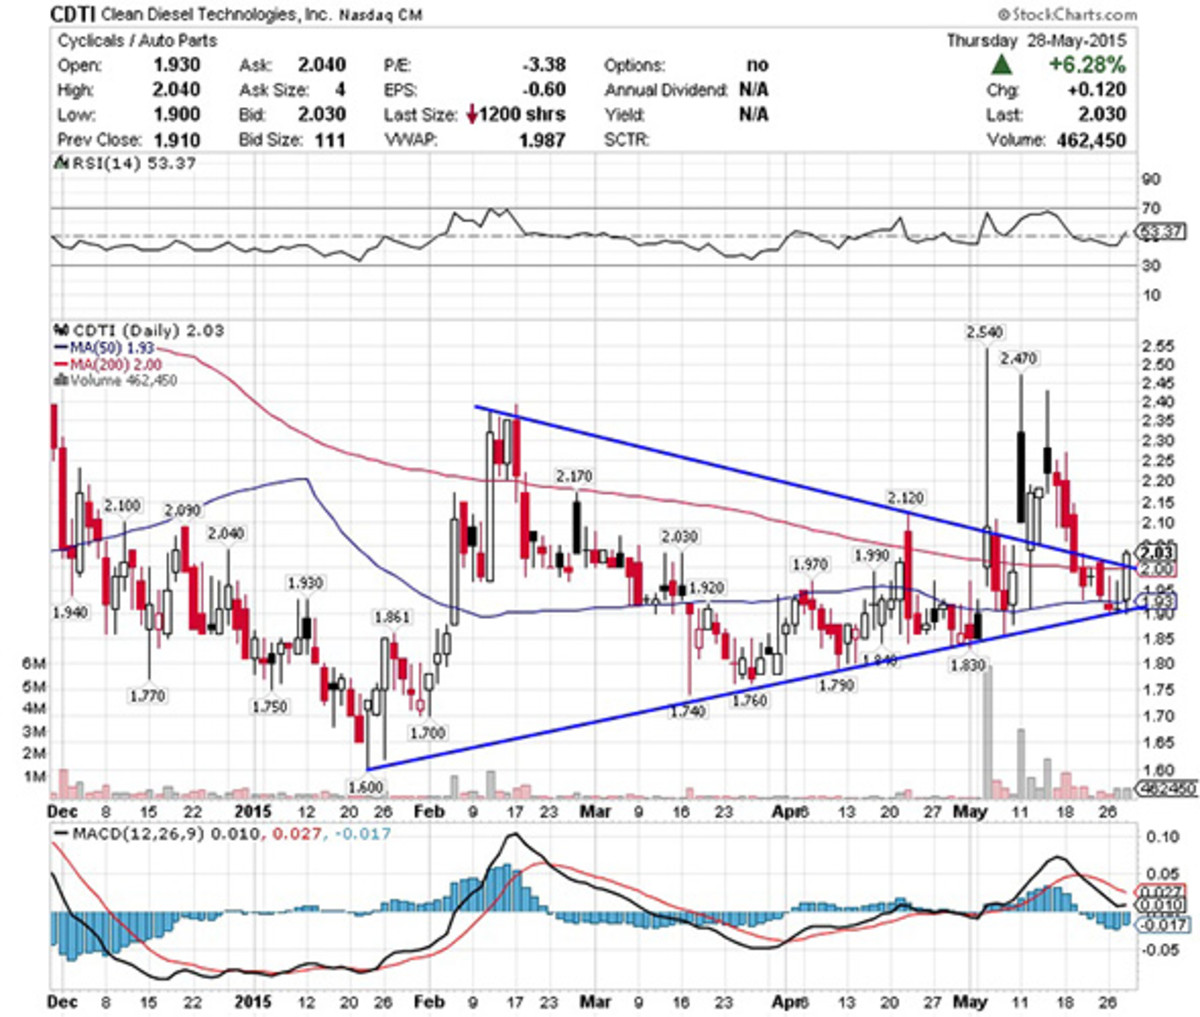Click the P/E value -3.38
Image resolution: width=1200 pixels, height=1017 pixels.
click(x=543, y=65)
